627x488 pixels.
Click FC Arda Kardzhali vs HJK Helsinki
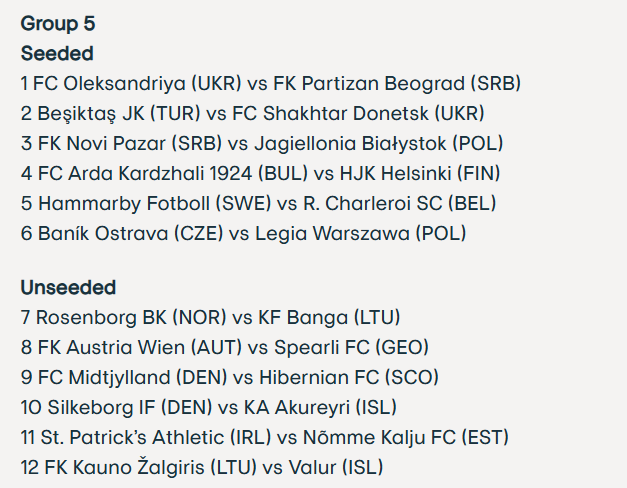click(x=260, y=174)
